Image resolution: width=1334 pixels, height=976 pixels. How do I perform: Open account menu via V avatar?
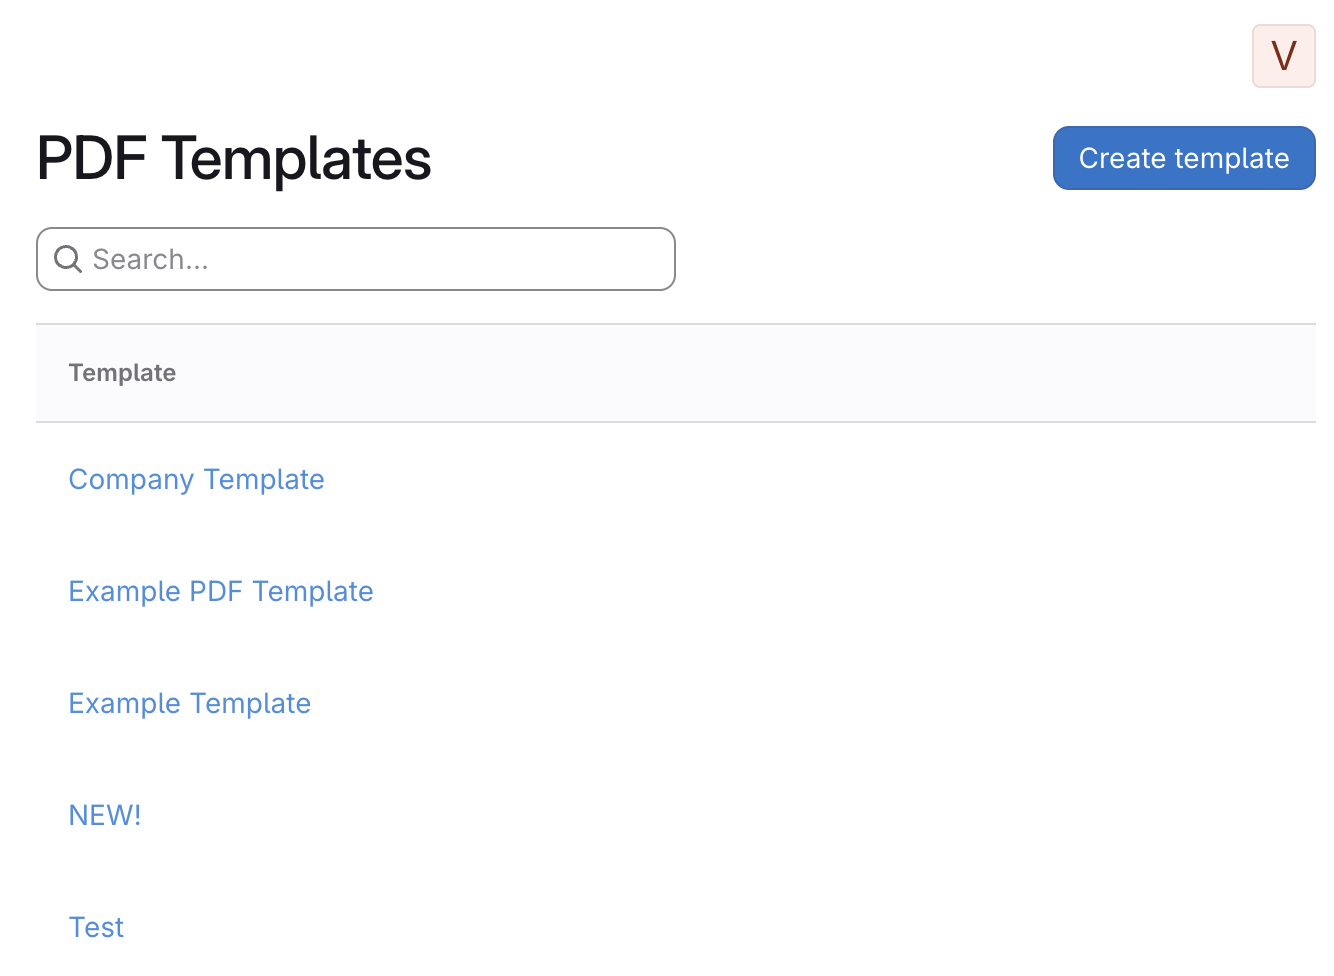pos(1283,56)
